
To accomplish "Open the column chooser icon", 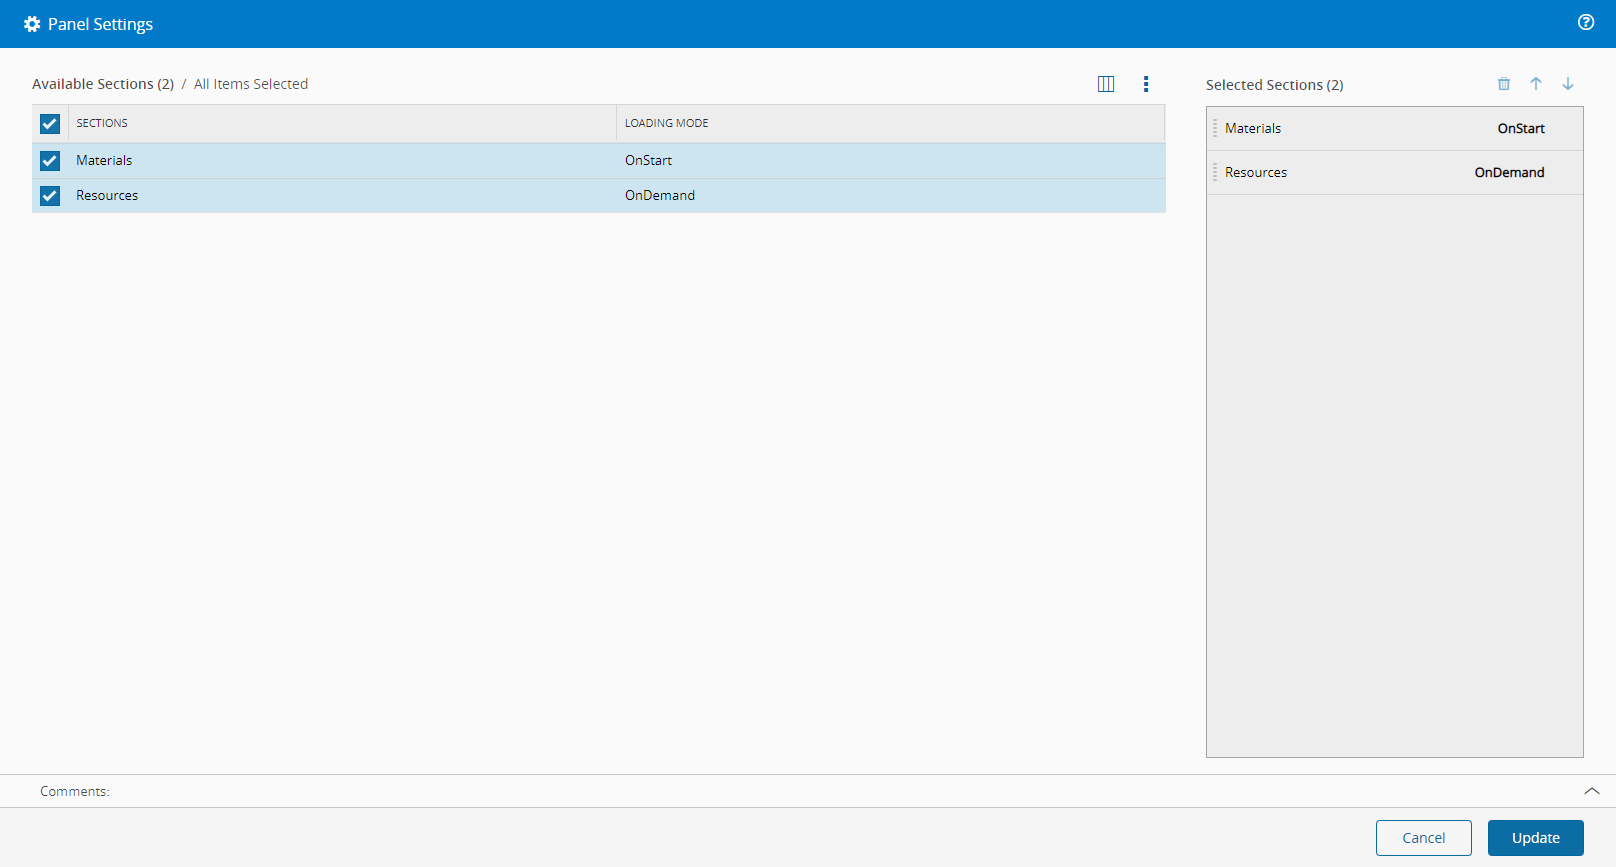I will [x=1106, y=84].
